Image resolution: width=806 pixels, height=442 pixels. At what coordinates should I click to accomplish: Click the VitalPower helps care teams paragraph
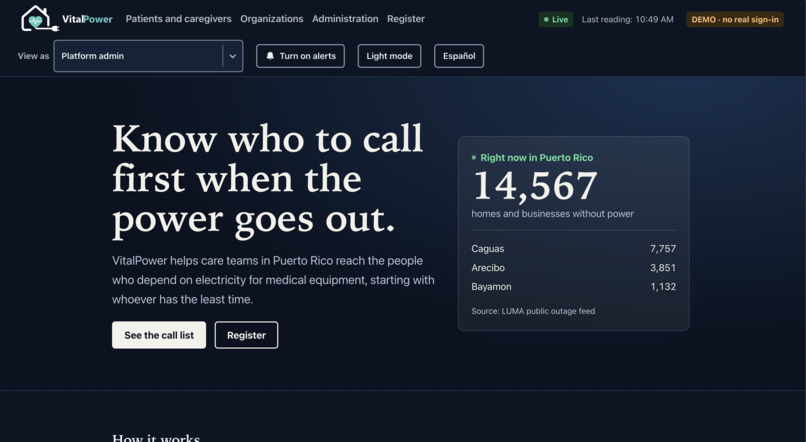pos(273,280)
